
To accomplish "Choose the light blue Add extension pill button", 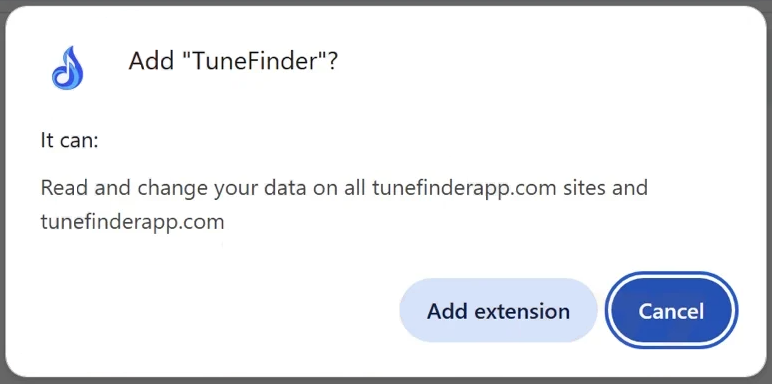I will point(498,311).
